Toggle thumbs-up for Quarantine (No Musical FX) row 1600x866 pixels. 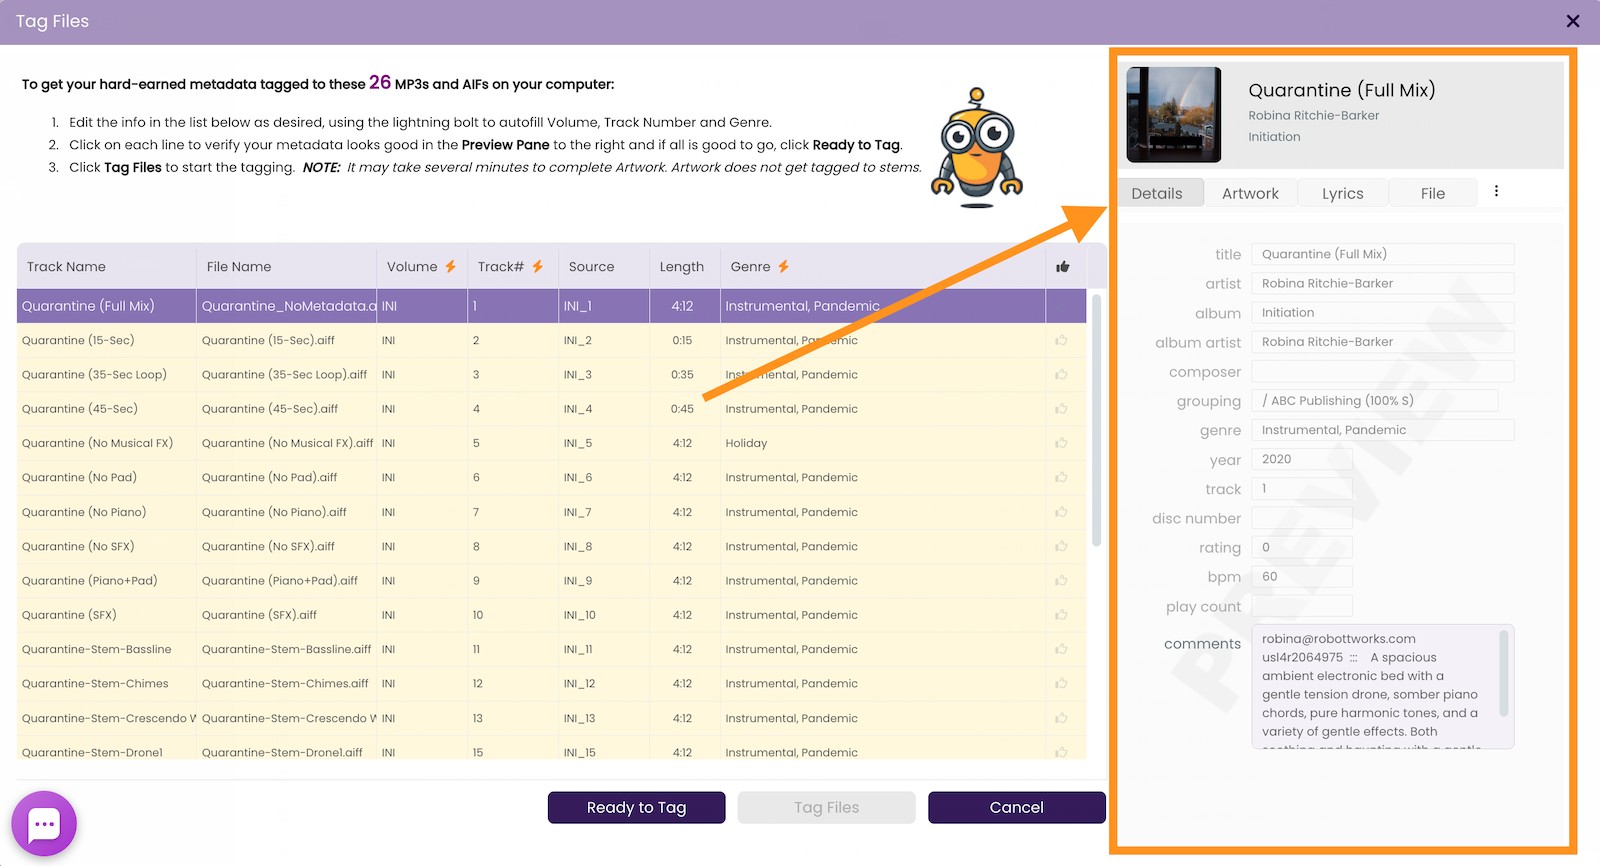coord(1061,443)
